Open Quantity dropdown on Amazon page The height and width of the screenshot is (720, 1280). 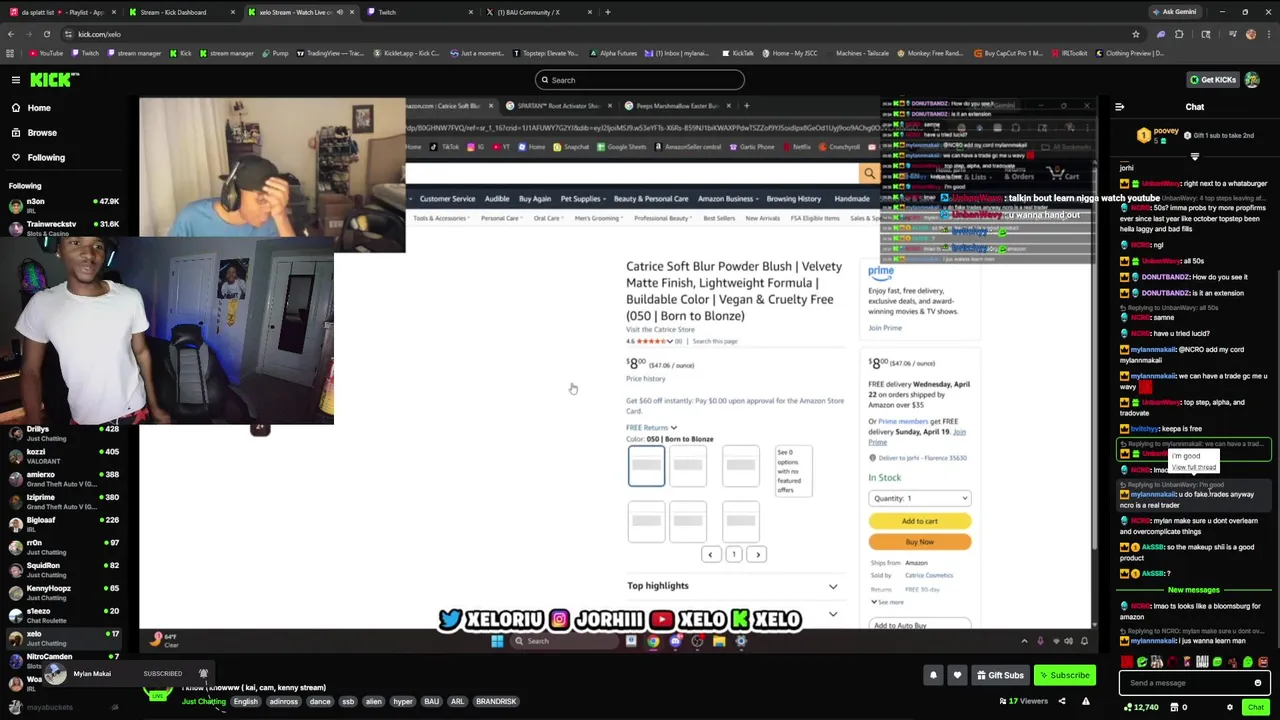point(919,498)
